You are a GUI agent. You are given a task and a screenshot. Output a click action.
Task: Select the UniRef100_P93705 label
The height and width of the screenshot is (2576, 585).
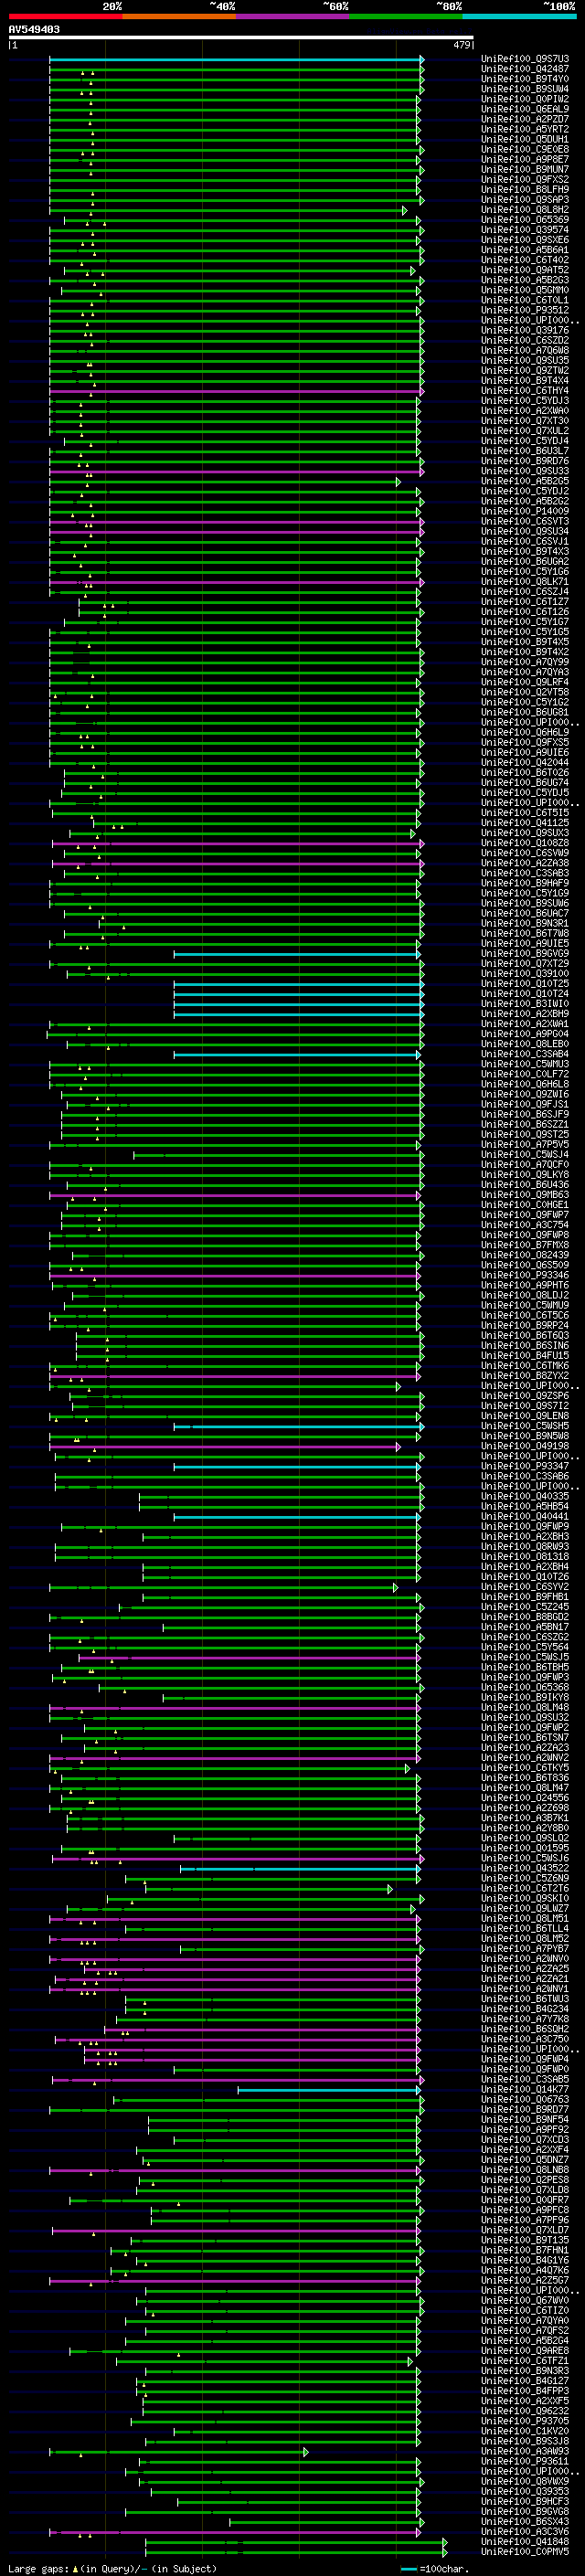[x=525, y=2422]
